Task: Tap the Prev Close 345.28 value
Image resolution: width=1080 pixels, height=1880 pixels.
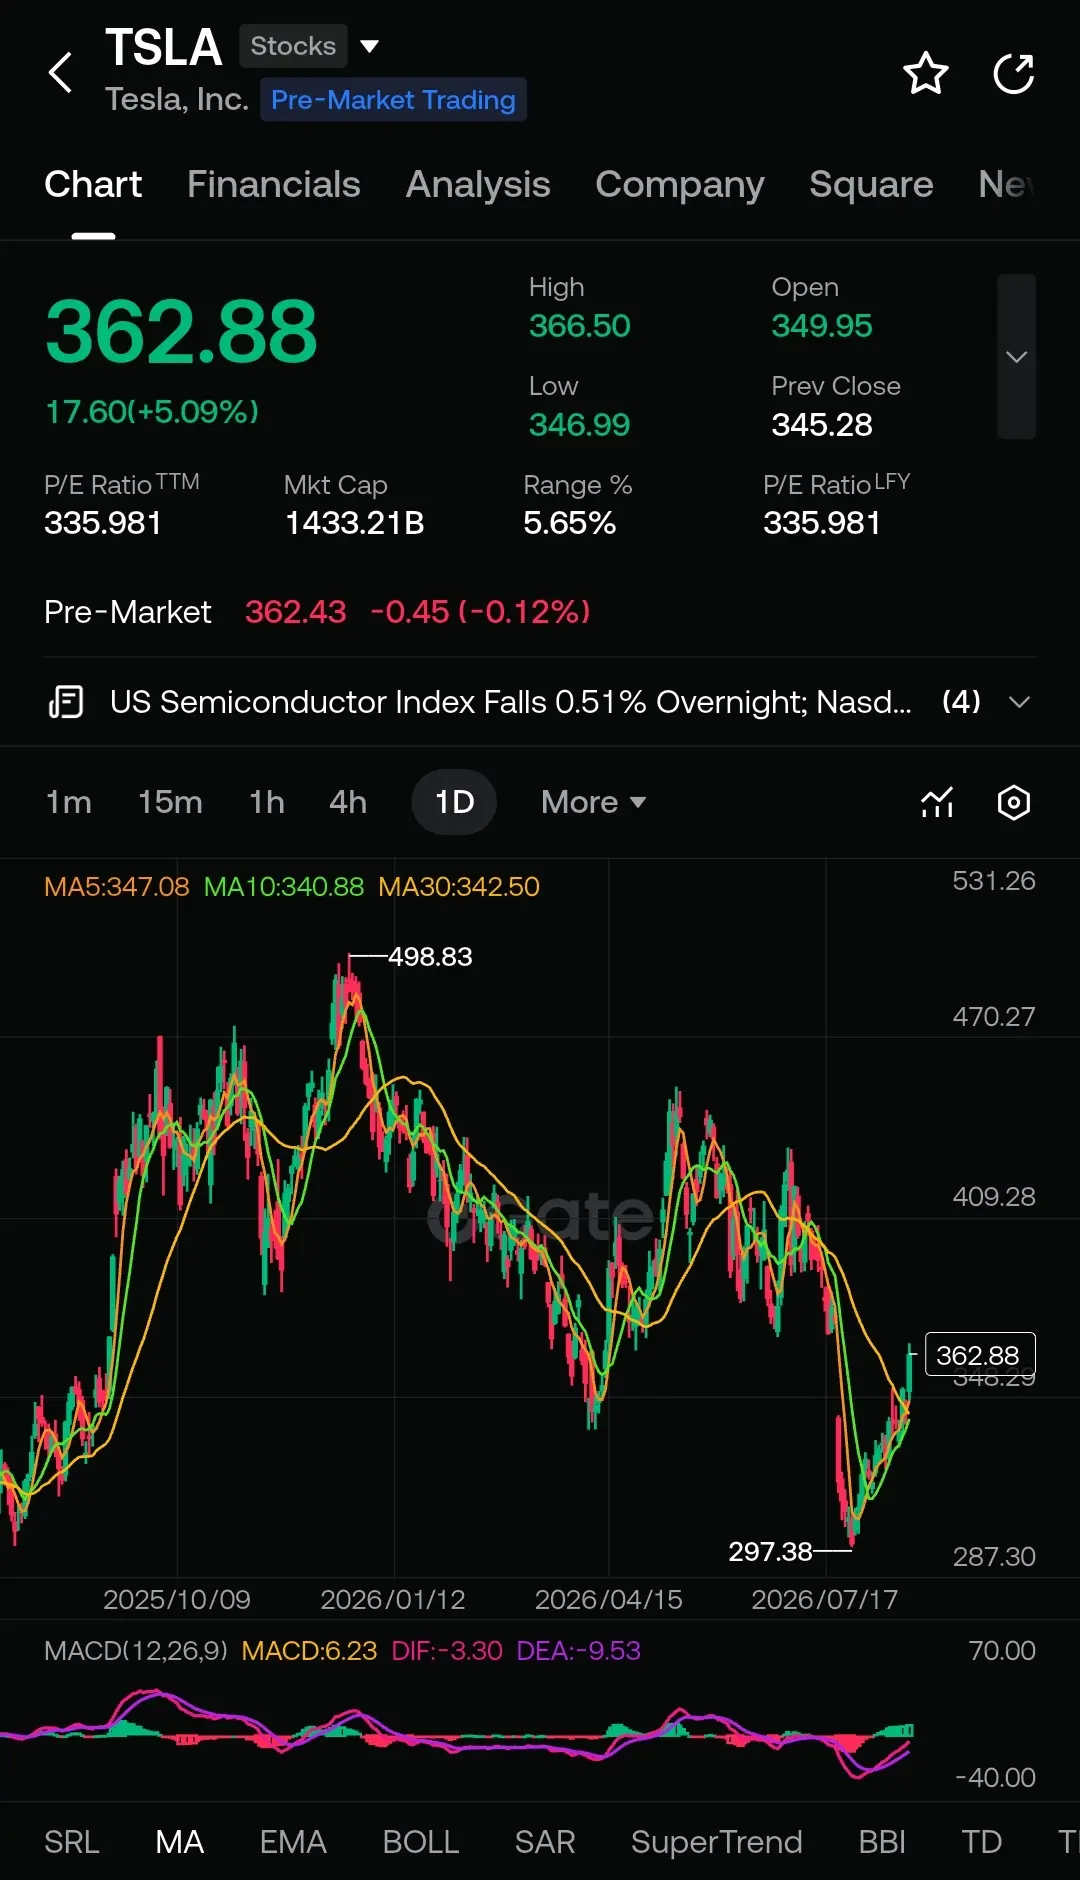Action: coord(822,425)
